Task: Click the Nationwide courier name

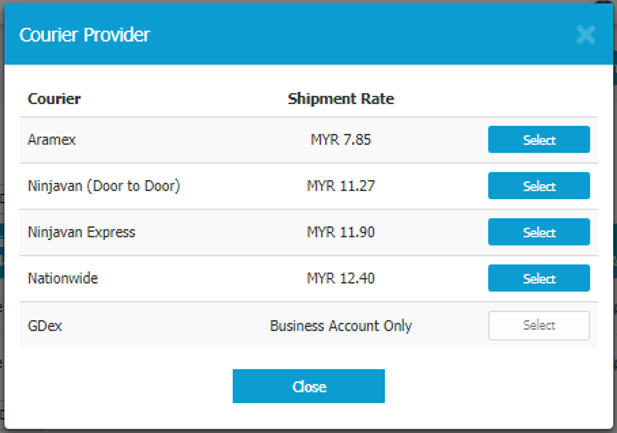Action: pyautogui.click(x=65, y=278)
